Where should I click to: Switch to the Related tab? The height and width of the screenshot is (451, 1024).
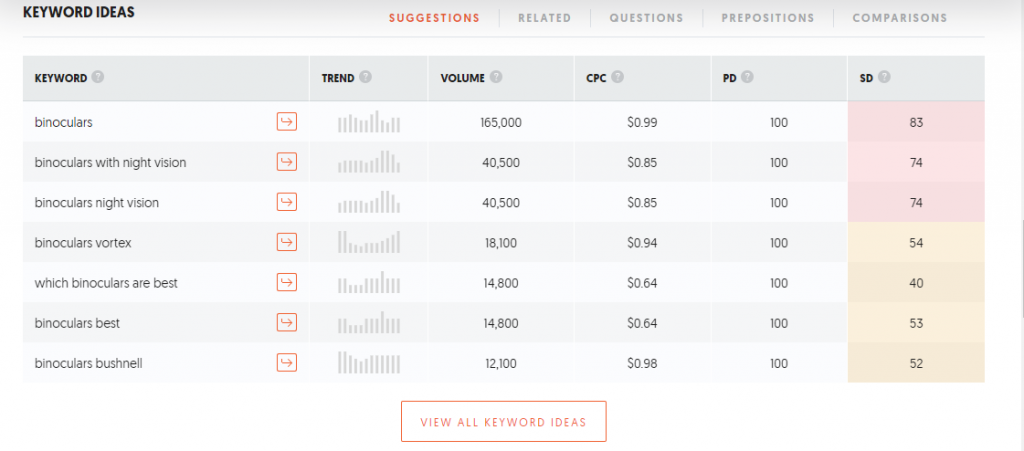click(545, 18)
